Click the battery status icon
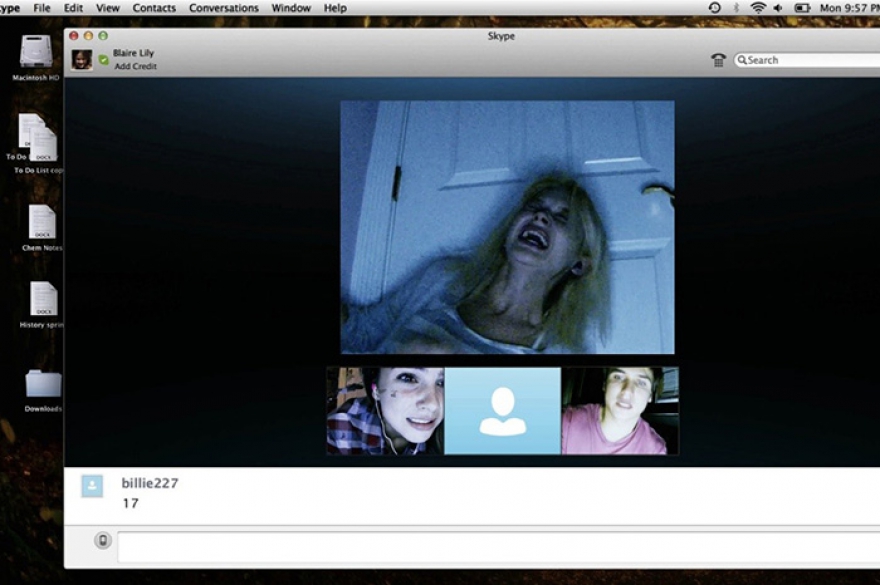This screenshot has height=585, width=880. tap(801, 8)
